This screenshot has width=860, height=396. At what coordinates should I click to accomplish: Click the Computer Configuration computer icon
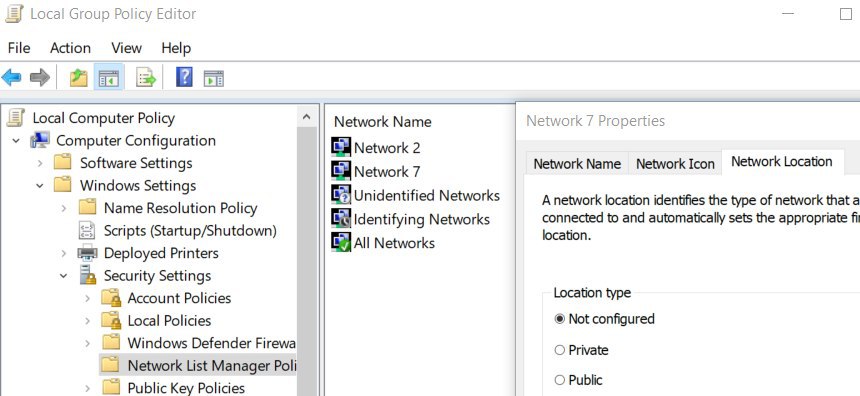40,140
